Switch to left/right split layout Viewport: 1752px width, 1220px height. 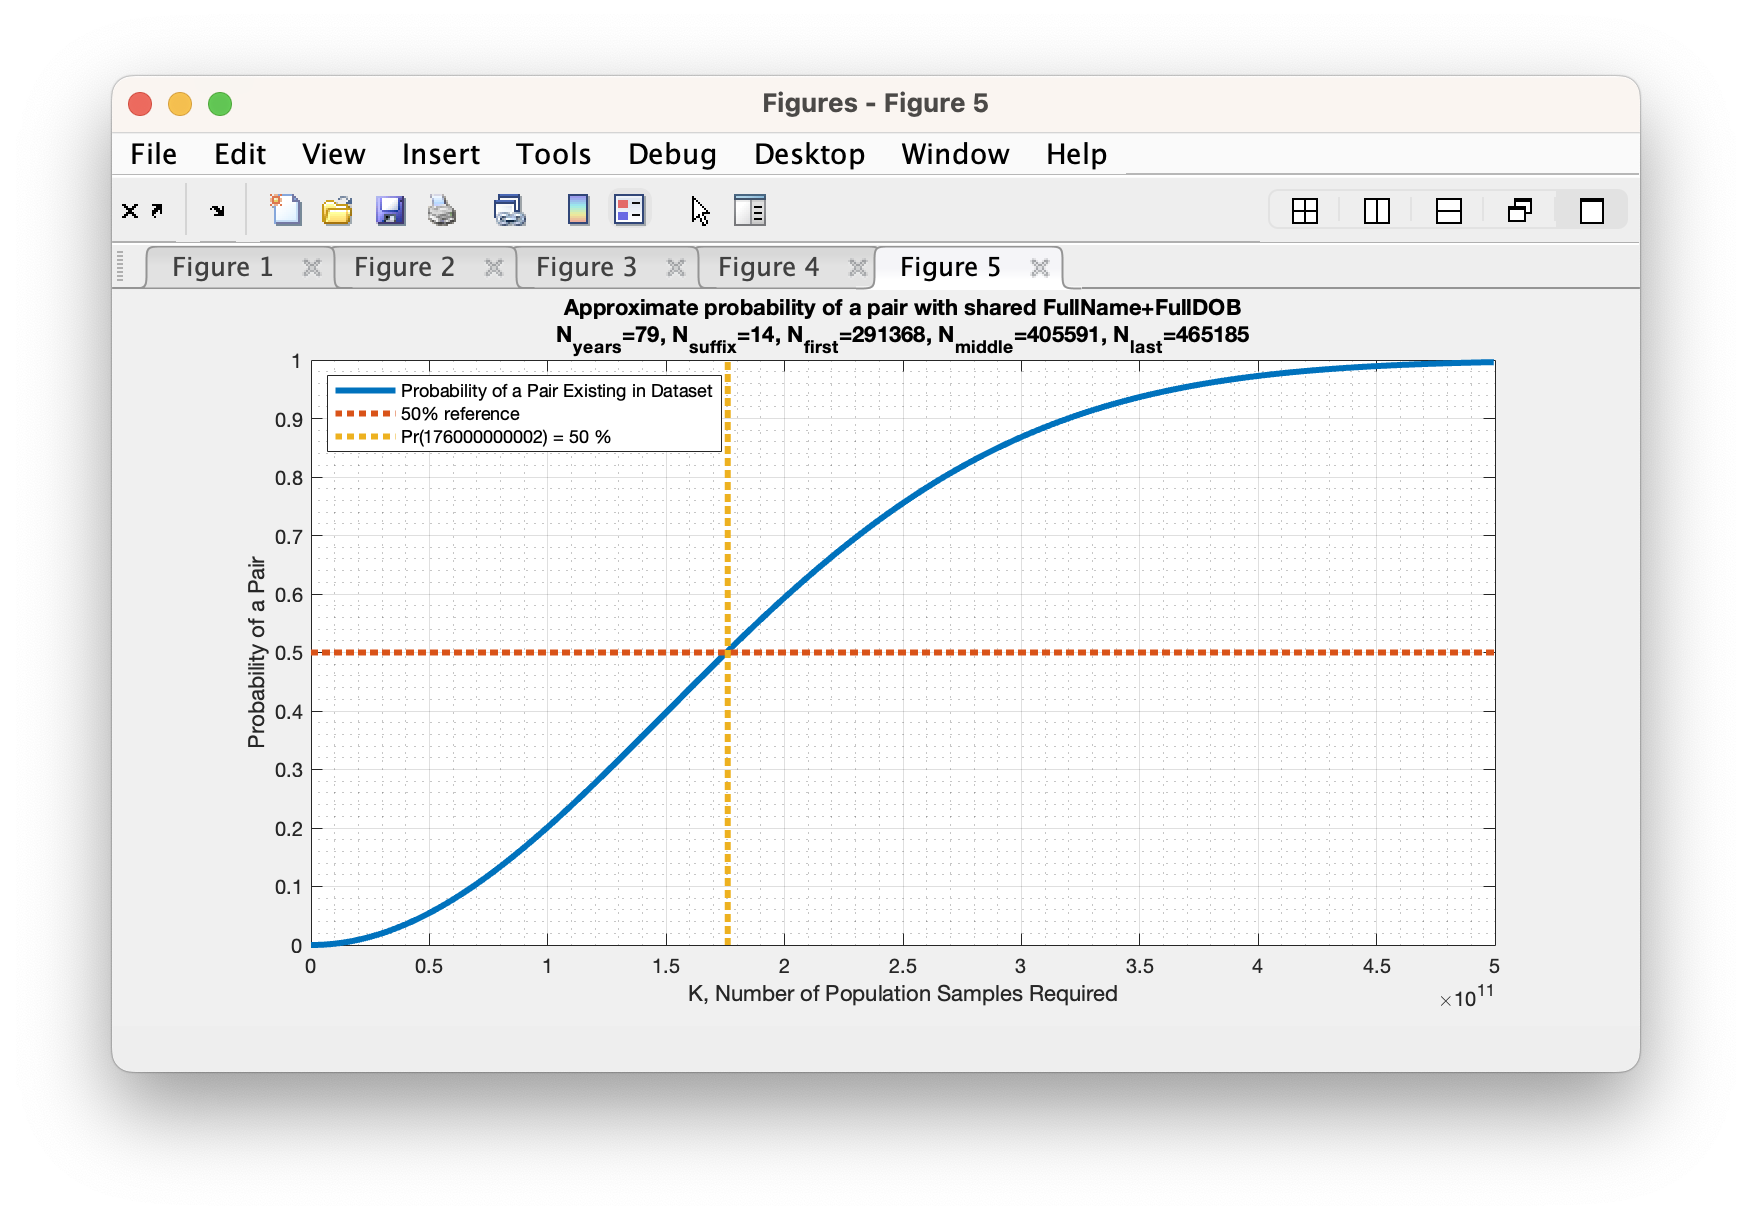[x=1376, y=211]
